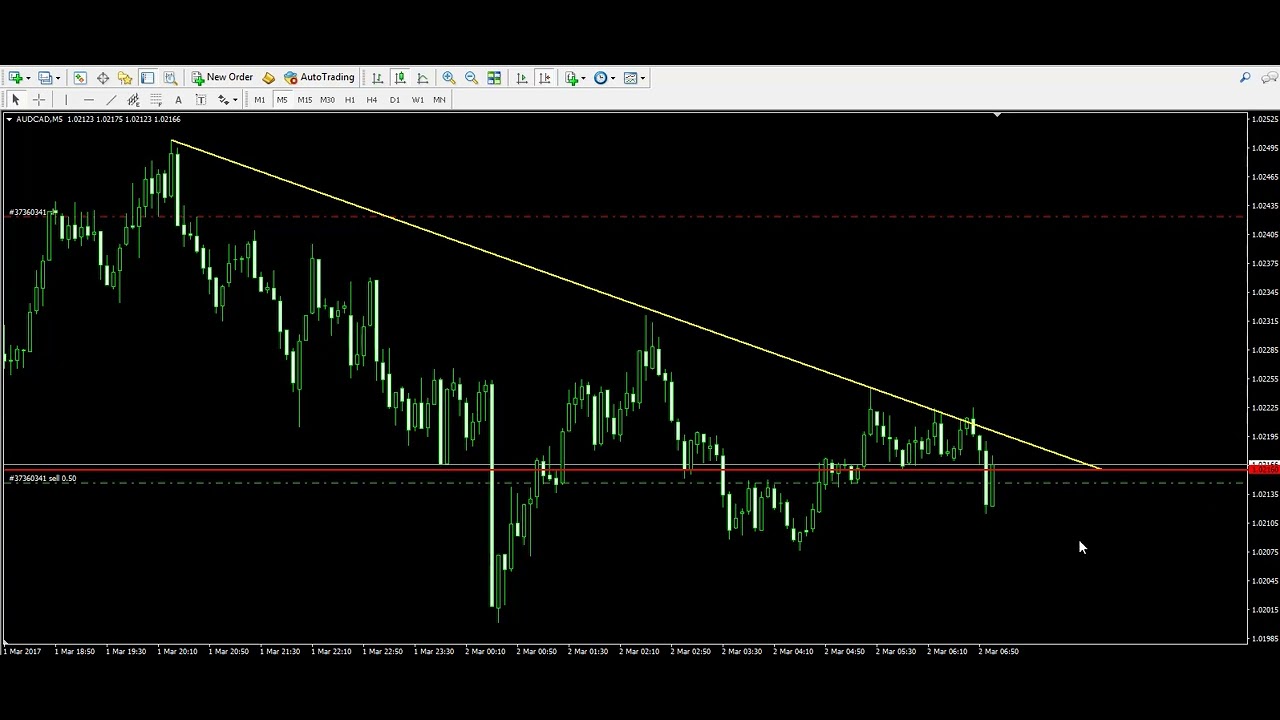
Task: Open the Data Window crosshair icon
Action: coord(103,77)
